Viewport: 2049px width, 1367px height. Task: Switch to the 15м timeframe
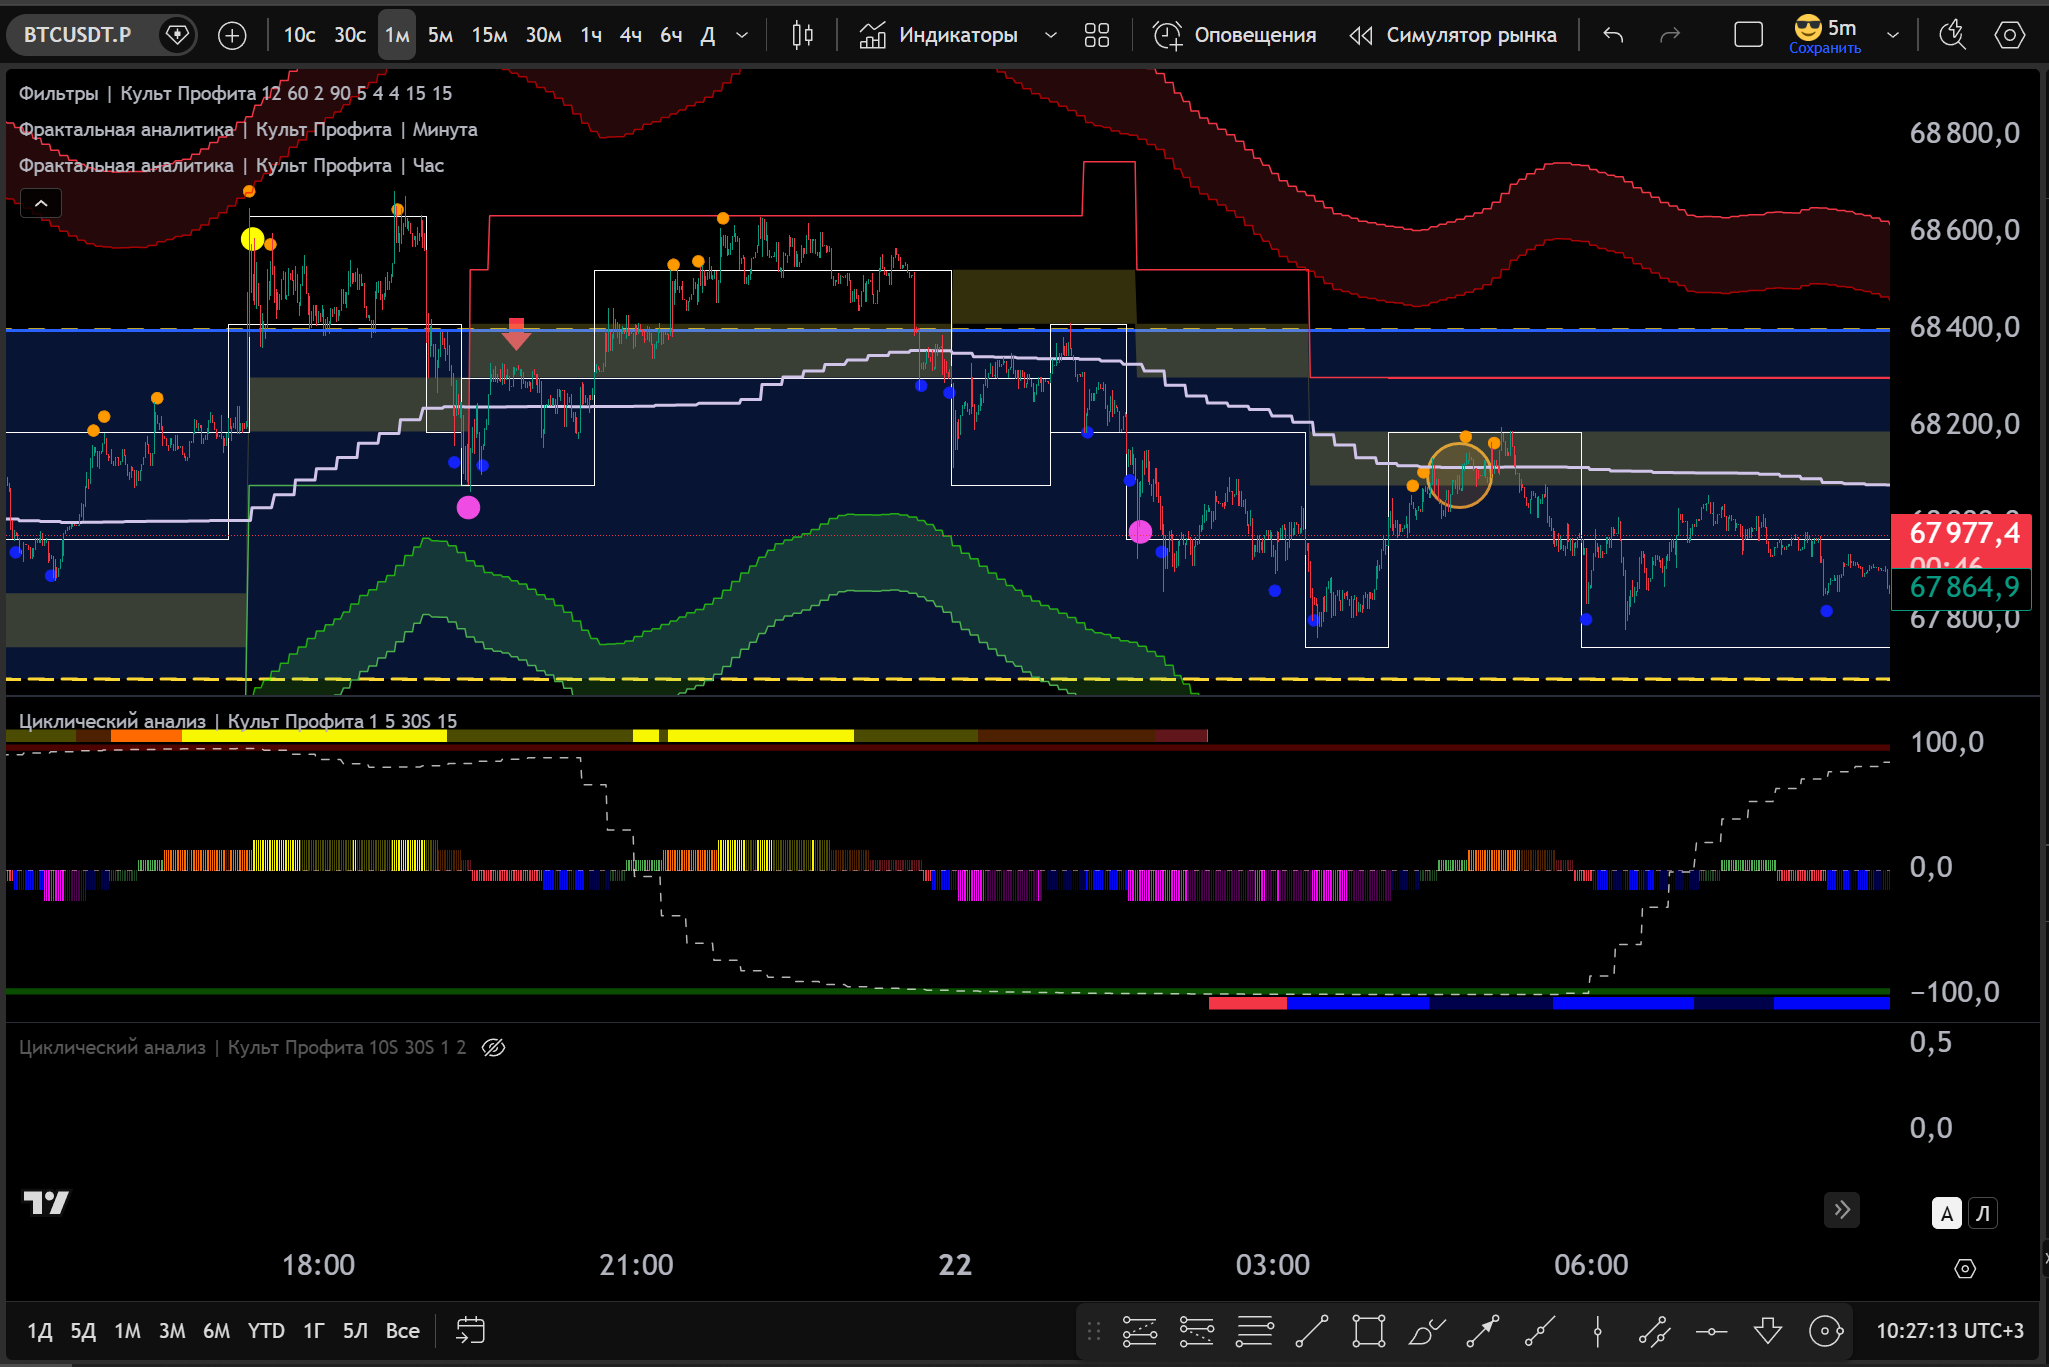(489, 35)
